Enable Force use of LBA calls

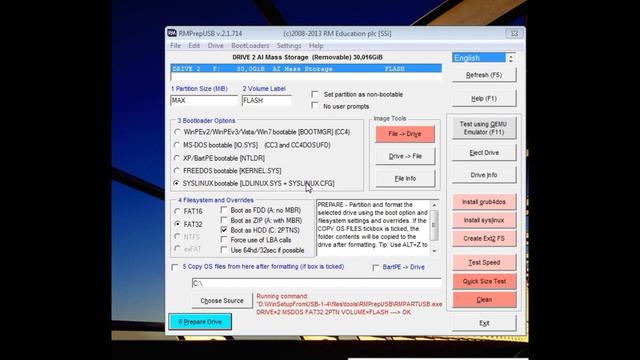coord(224,240)
